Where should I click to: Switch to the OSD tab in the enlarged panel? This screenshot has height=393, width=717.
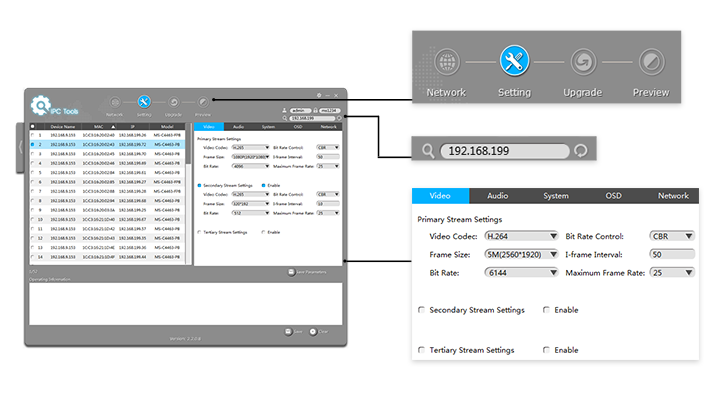613,195
